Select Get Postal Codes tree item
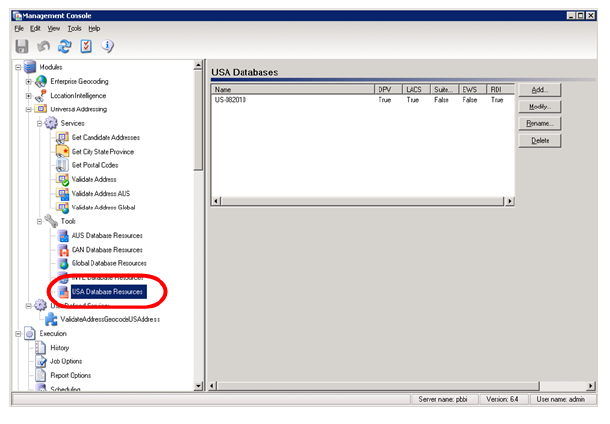The width and height of the screenshot is (610, 424). point(95,165)
